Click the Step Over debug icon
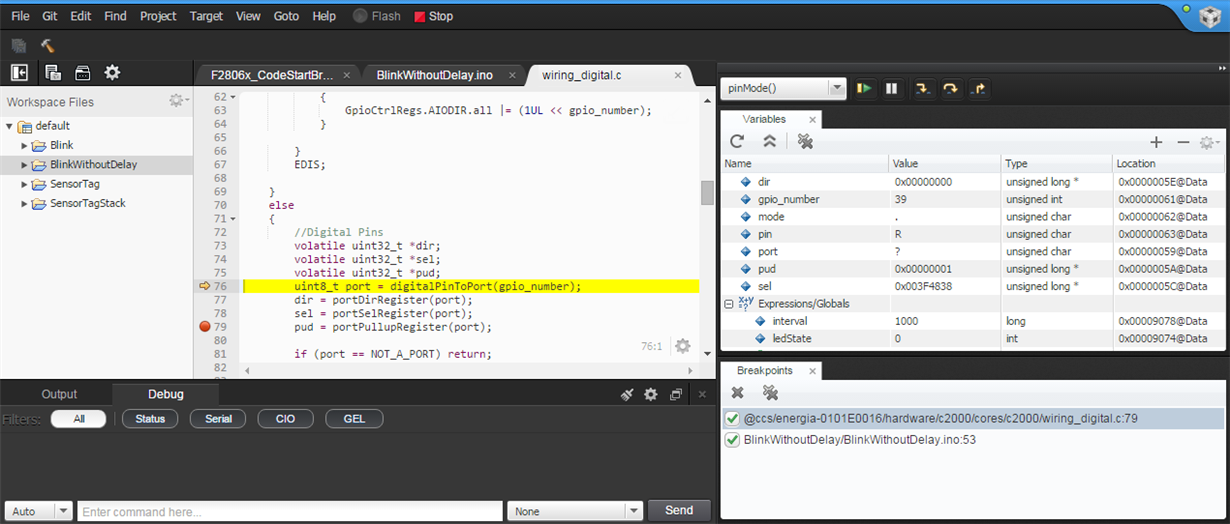 click(950, 88)
